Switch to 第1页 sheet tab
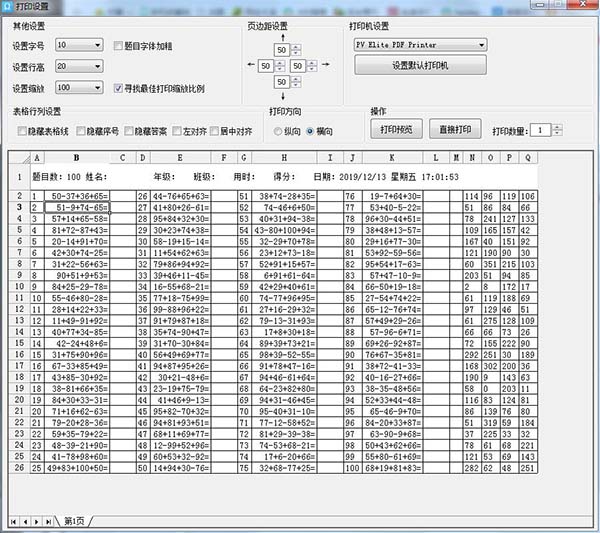This screenshot has height=533, width=600. coord(74,521)
